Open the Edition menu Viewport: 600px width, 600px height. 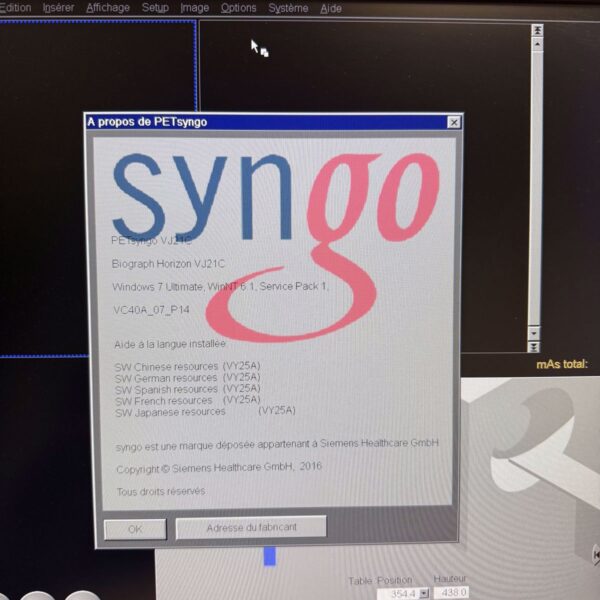pos(15,8)
